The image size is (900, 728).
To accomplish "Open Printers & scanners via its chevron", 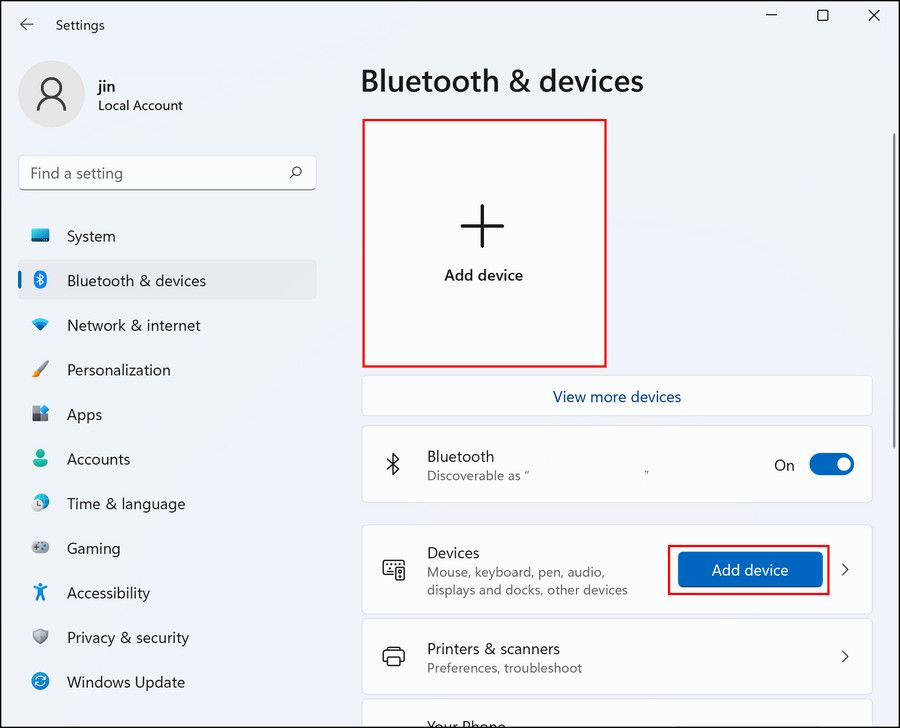I will point(845,656).
